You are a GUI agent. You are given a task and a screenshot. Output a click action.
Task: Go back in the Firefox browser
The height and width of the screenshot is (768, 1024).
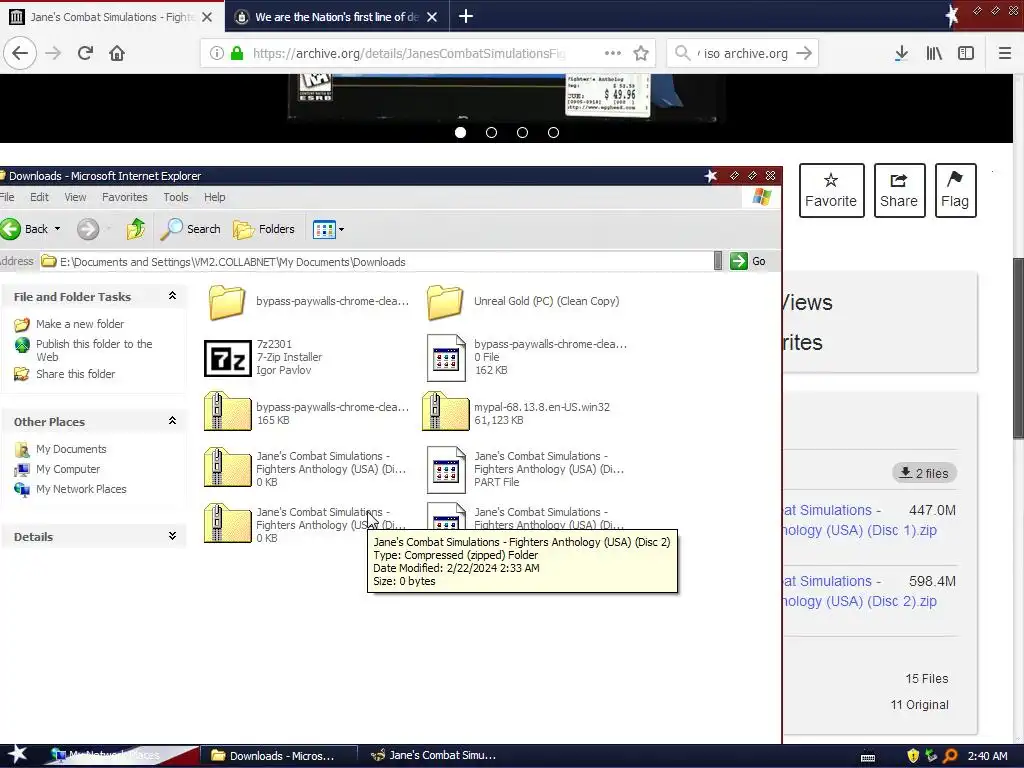click(20, 53)
